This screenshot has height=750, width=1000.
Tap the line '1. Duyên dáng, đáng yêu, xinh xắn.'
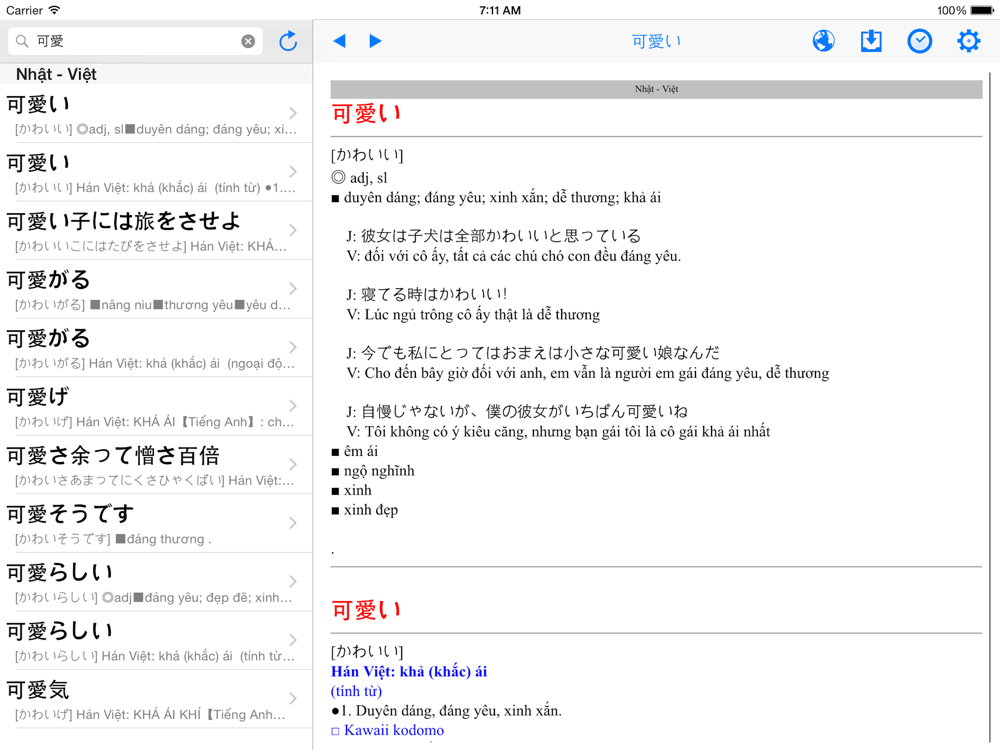click(x=446, y=711)
